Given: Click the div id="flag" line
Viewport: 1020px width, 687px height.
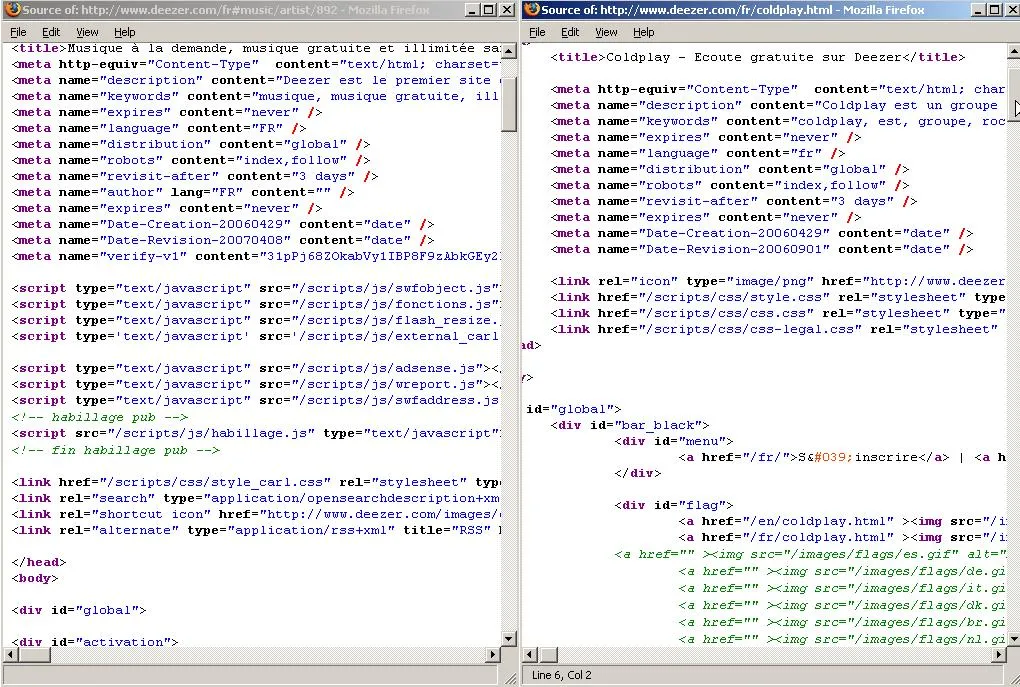Looking at the screenshot, I should click(674, 505).
